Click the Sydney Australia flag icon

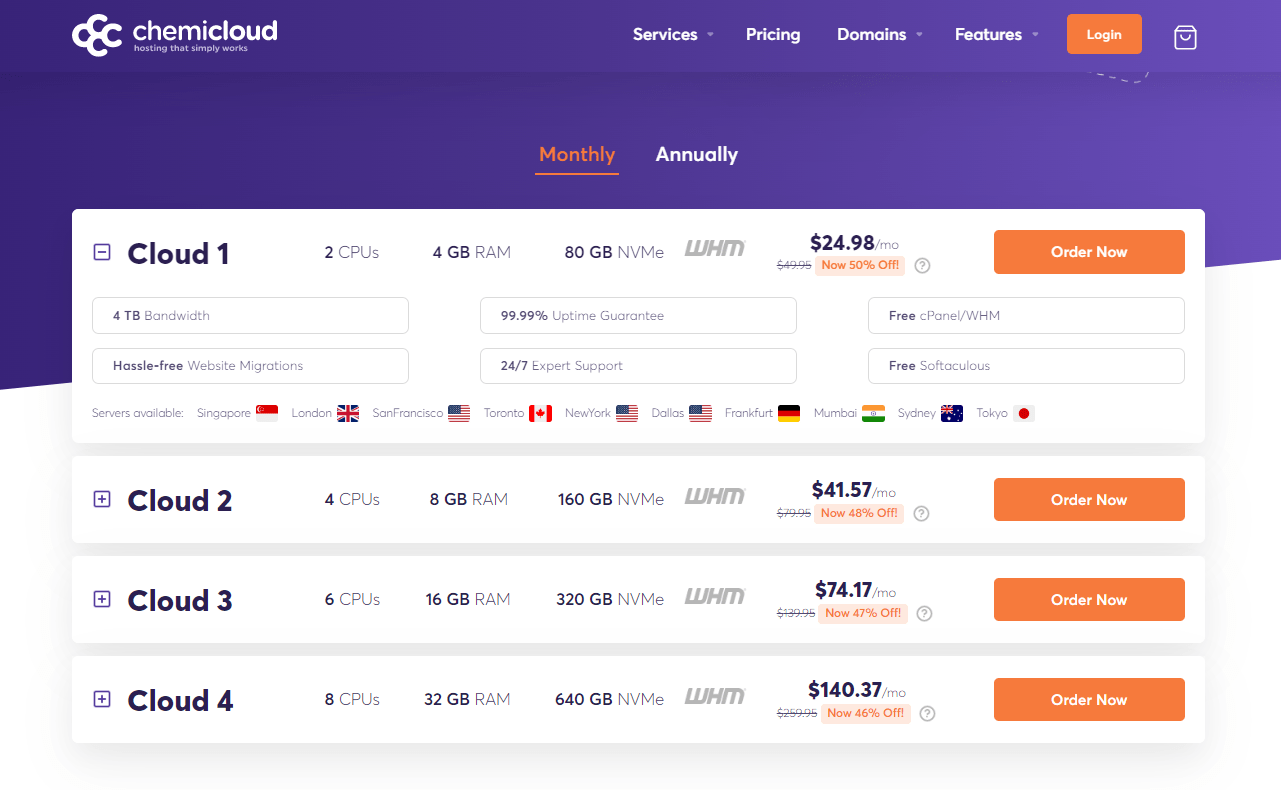(x=952, y=413)
